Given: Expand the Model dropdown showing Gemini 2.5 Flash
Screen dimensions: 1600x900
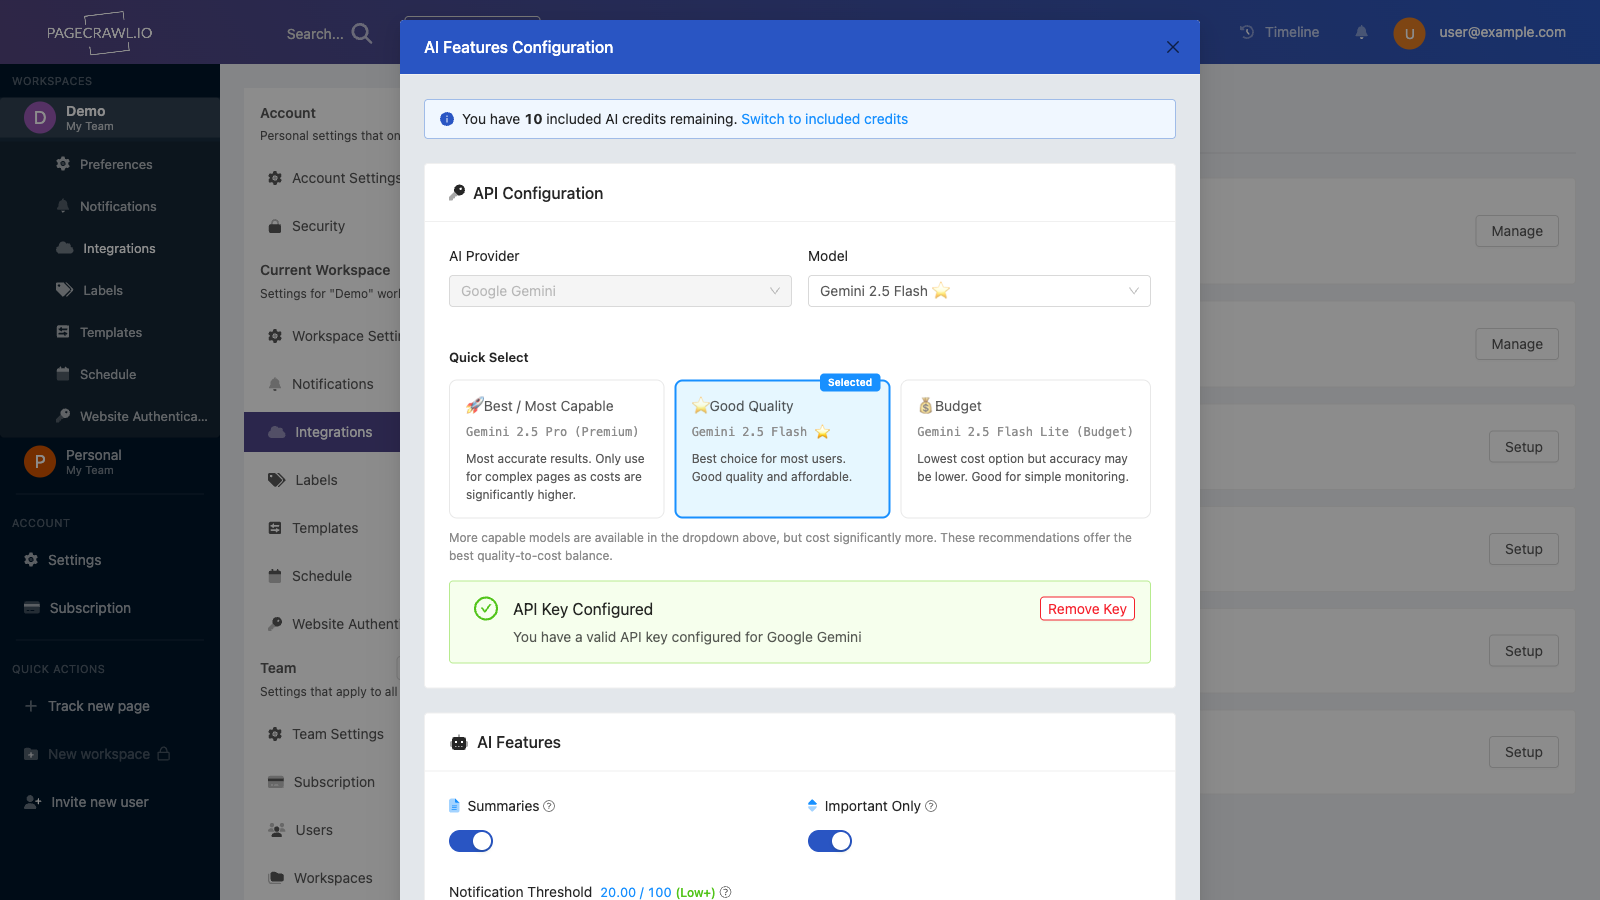Looking at the screenshot, I should point(978,291).
